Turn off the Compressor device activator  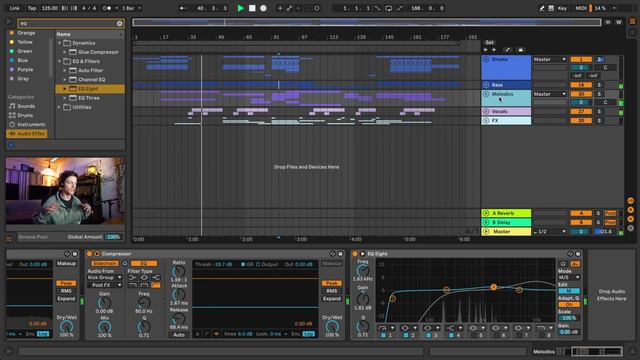pyautogui.click(x=89, y=254)
